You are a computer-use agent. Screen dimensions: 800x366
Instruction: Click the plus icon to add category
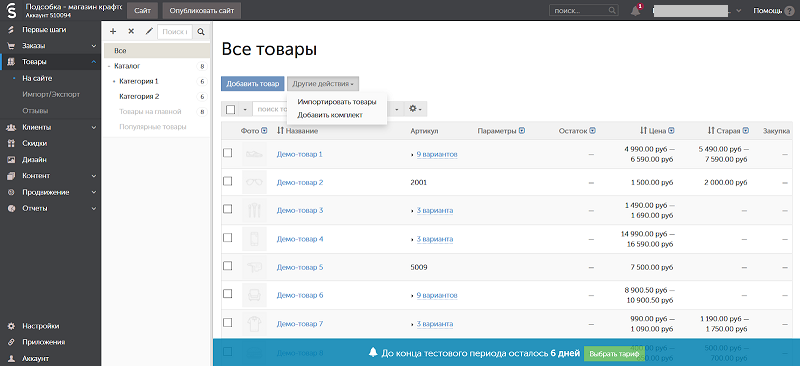[x=113, y=32]
